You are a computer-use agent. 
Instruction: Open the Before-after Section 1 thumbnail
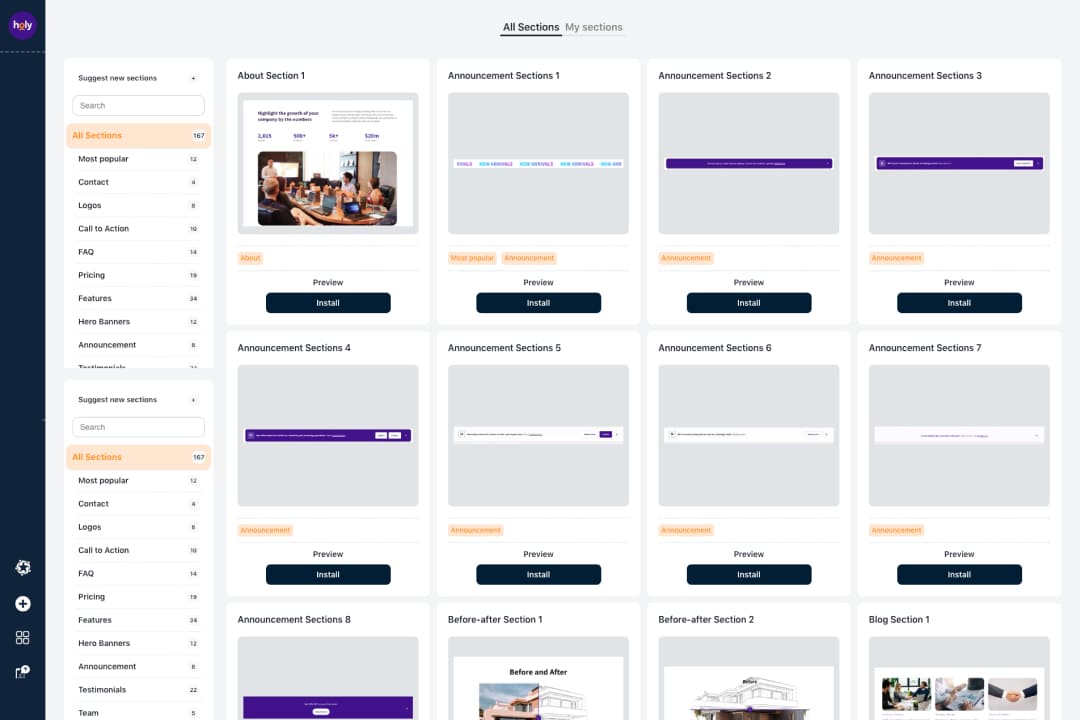[x=539, y=678]
